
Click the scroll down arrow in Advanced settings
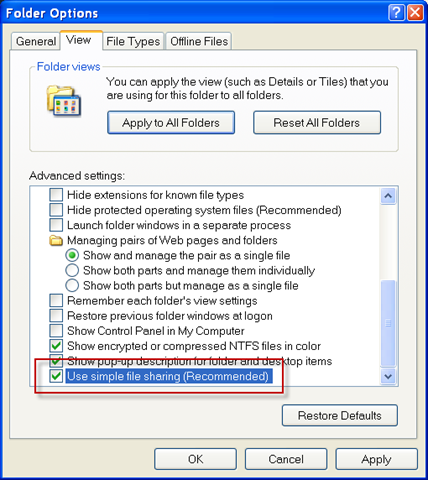coord(388,376)
